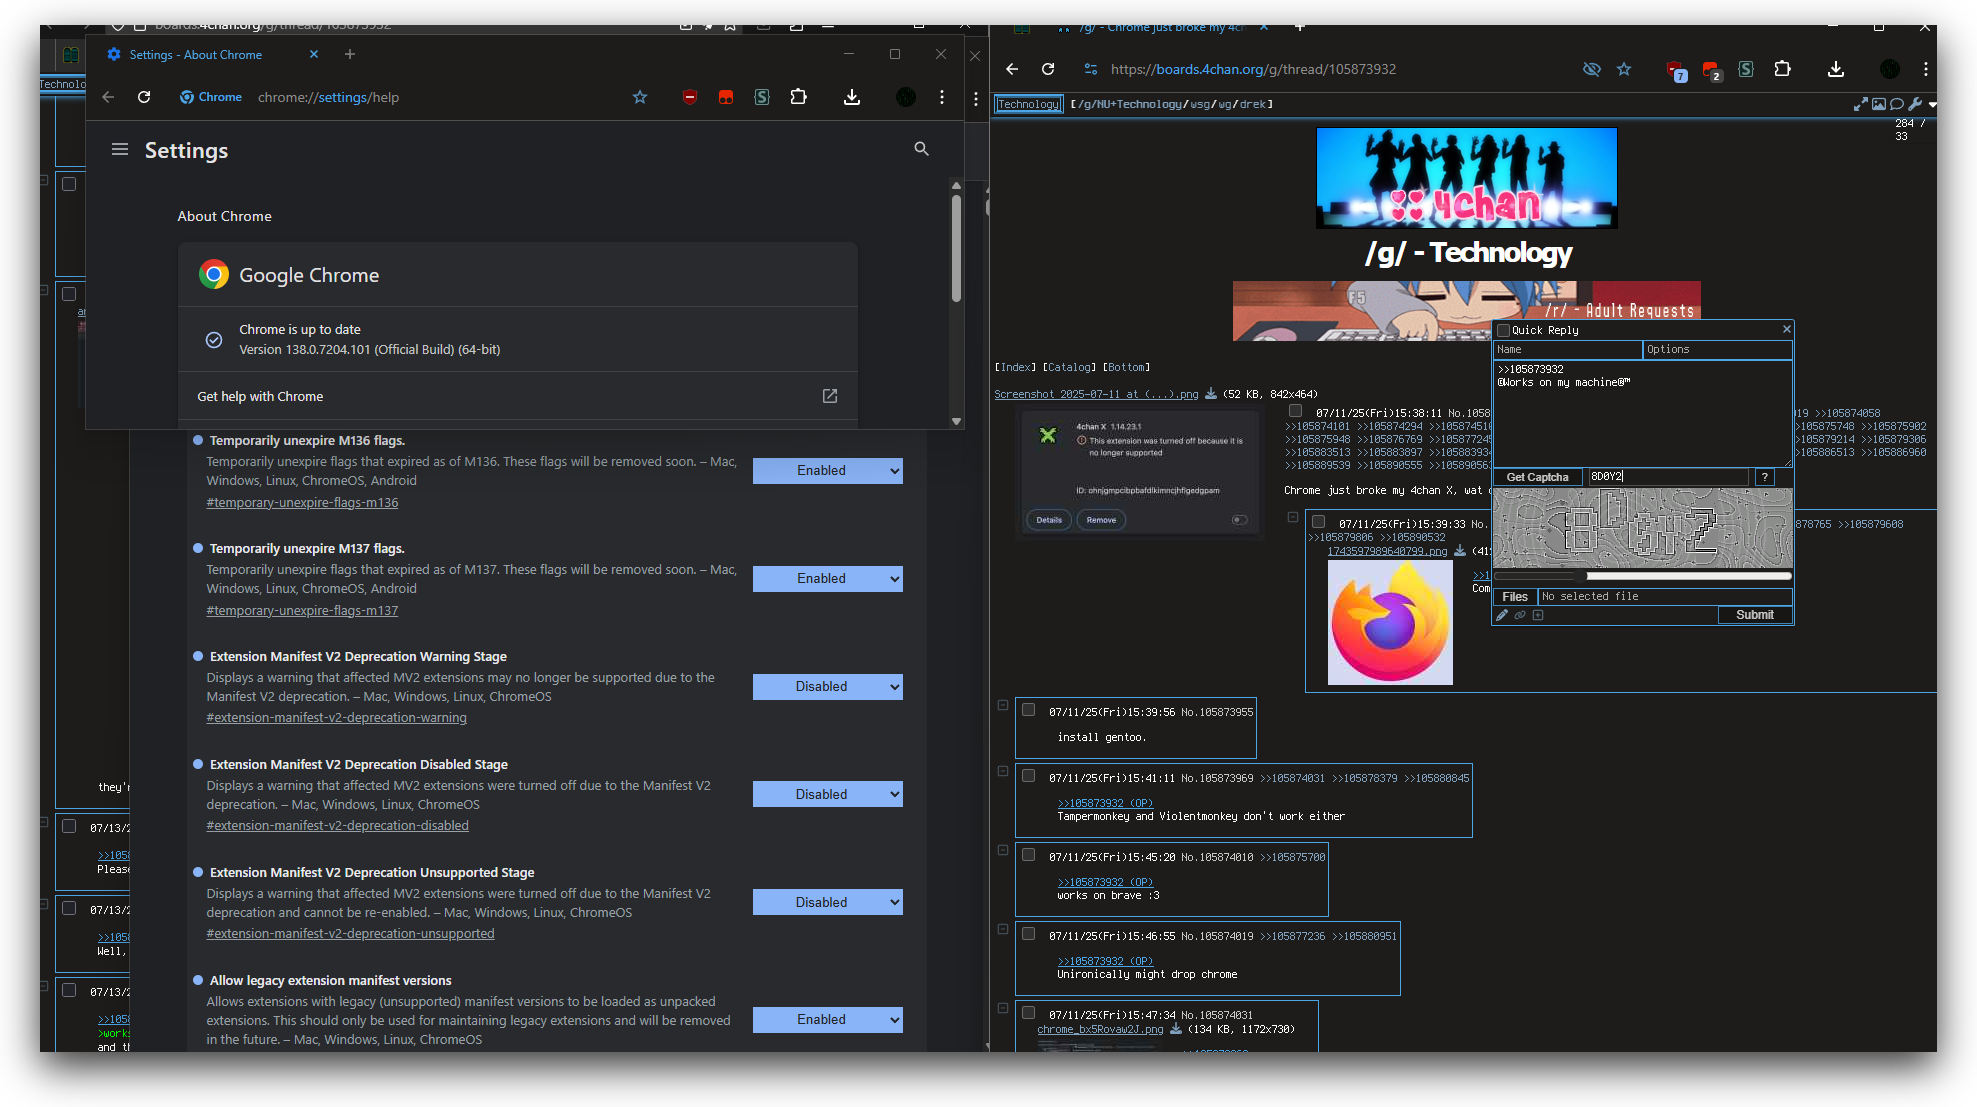Check the OP post checkbox at 15:38:11
Viewport: 1977px width, 1107px height.
pyautogui.click(x=1296, y=411)
